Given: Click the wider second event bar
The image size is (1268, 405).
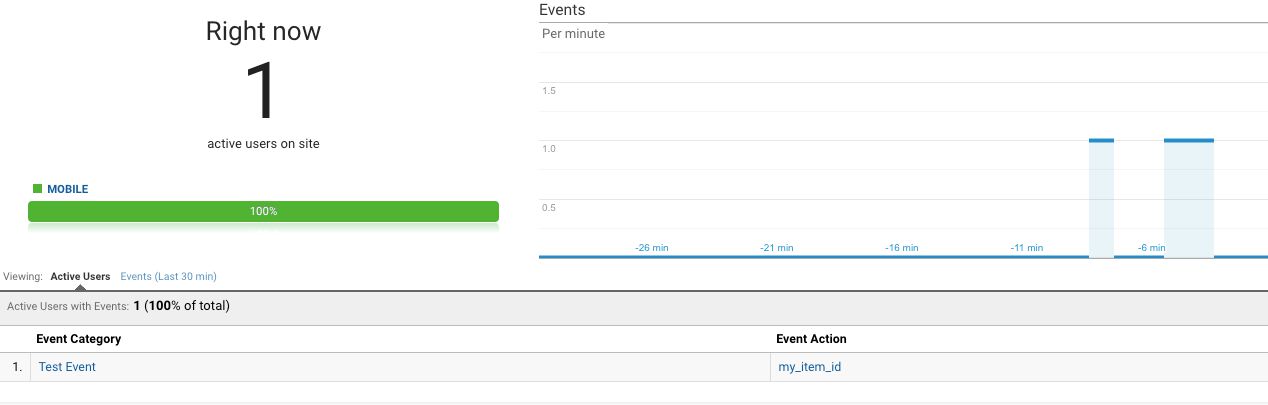Looking at the screenshot, I should coord(1189,198).
